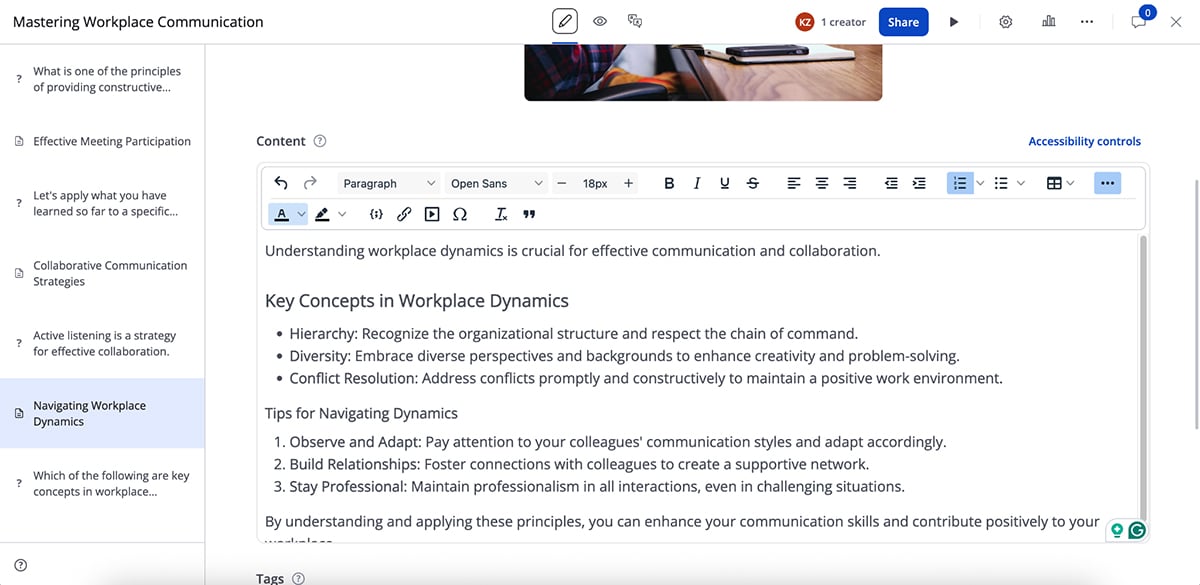The width and height of the screenshot is (1200, 585).
Task: Open the Accessibility controls link
Action: [1084, 141]
